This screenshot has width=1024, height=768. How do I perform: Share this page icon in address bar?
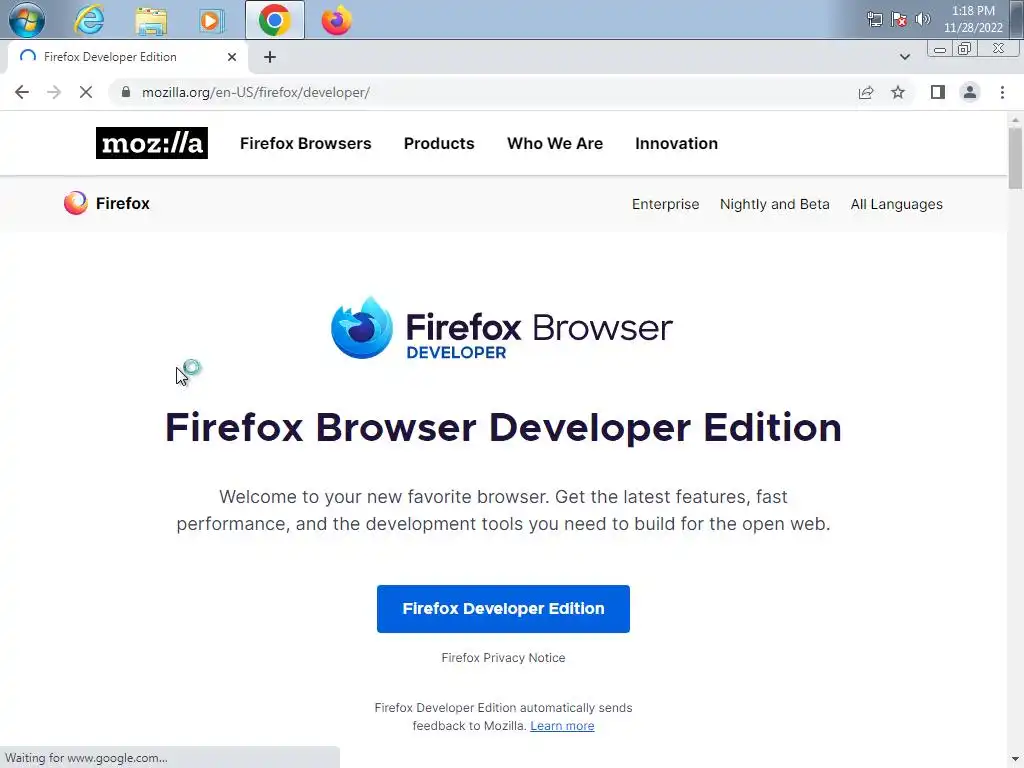coord(866,92)
